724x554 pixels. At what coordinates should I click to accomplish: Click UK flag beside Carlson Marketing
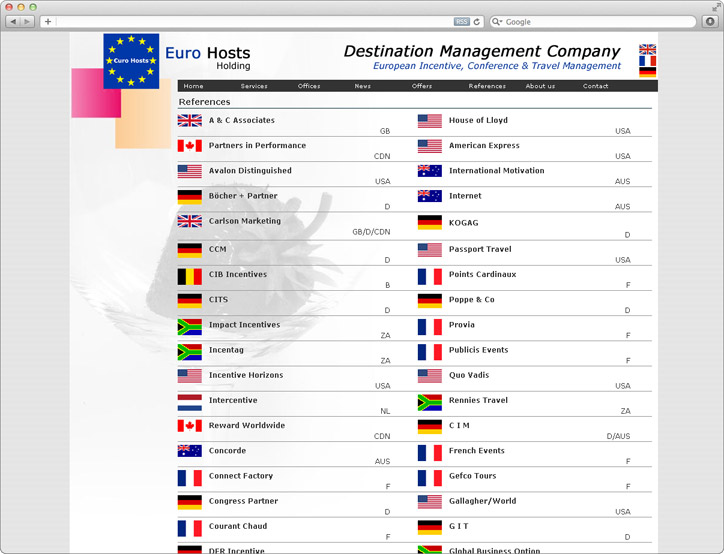[190, 221]
